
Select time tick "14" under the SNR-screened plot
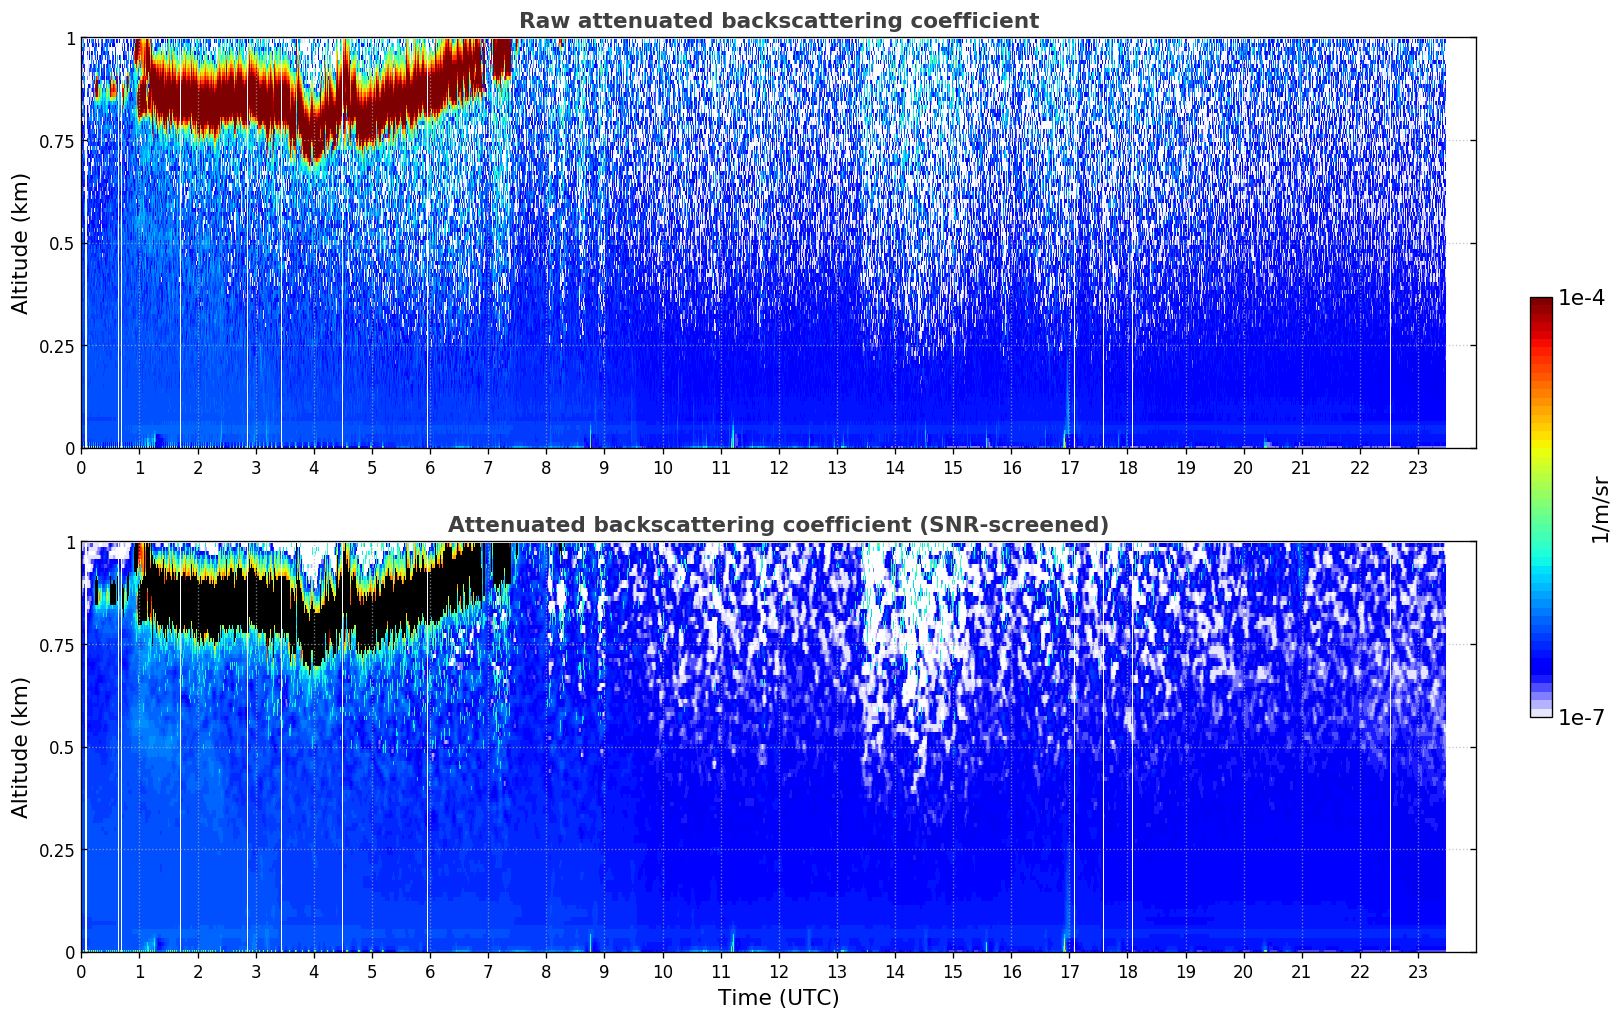[x=895, y=971]
